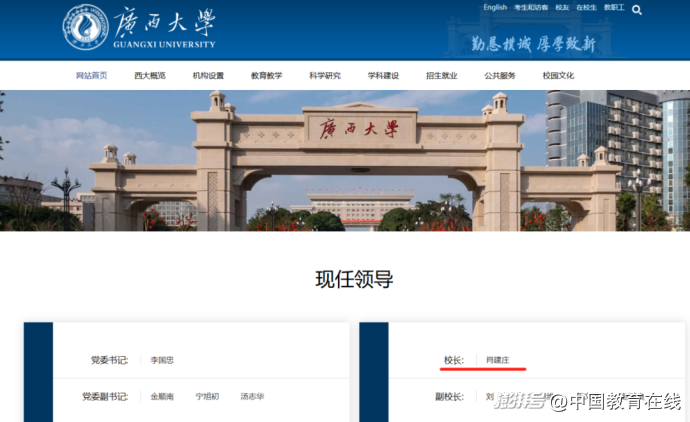Open the 西大概览 menu
This screenshot has height=422, width=690.
click(x=150, y=76)
